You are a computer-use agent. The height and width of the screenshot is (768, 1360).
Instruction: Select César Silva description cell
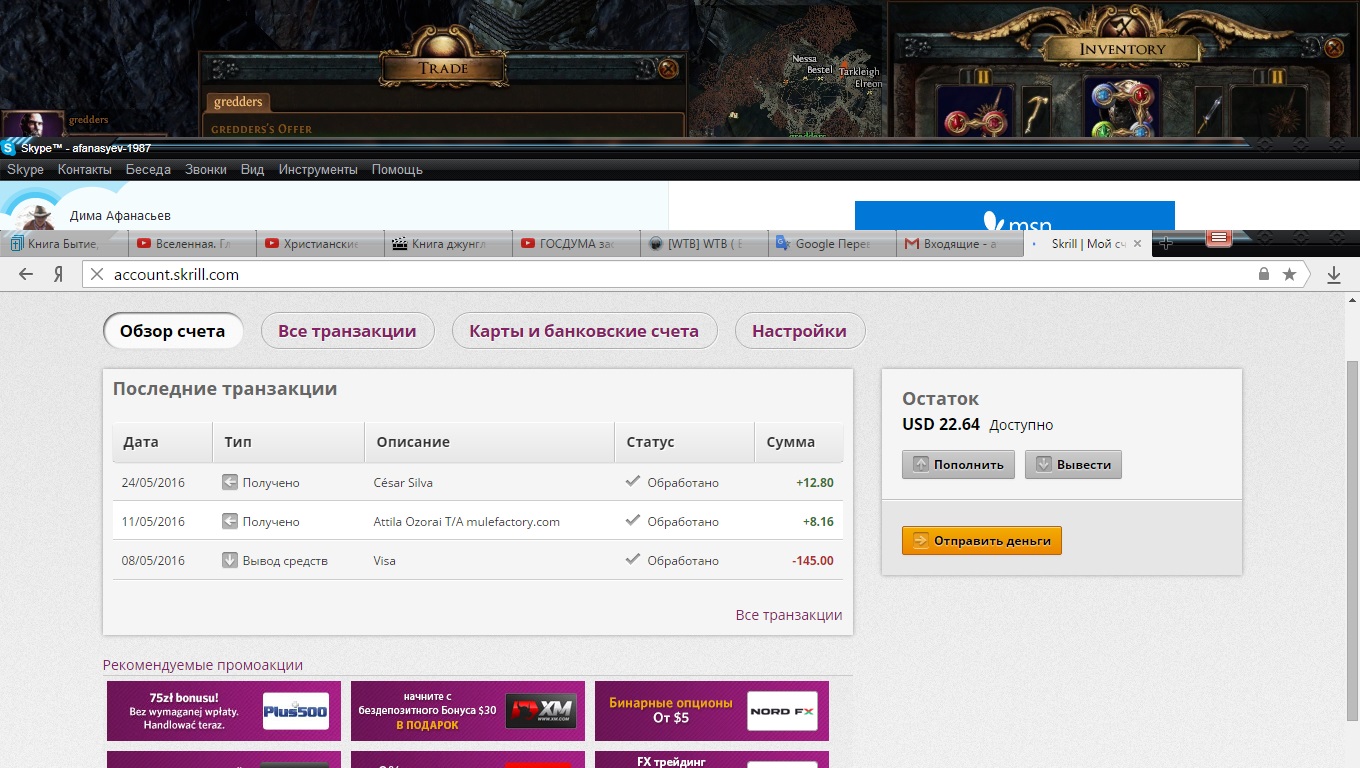pos(403,482)
